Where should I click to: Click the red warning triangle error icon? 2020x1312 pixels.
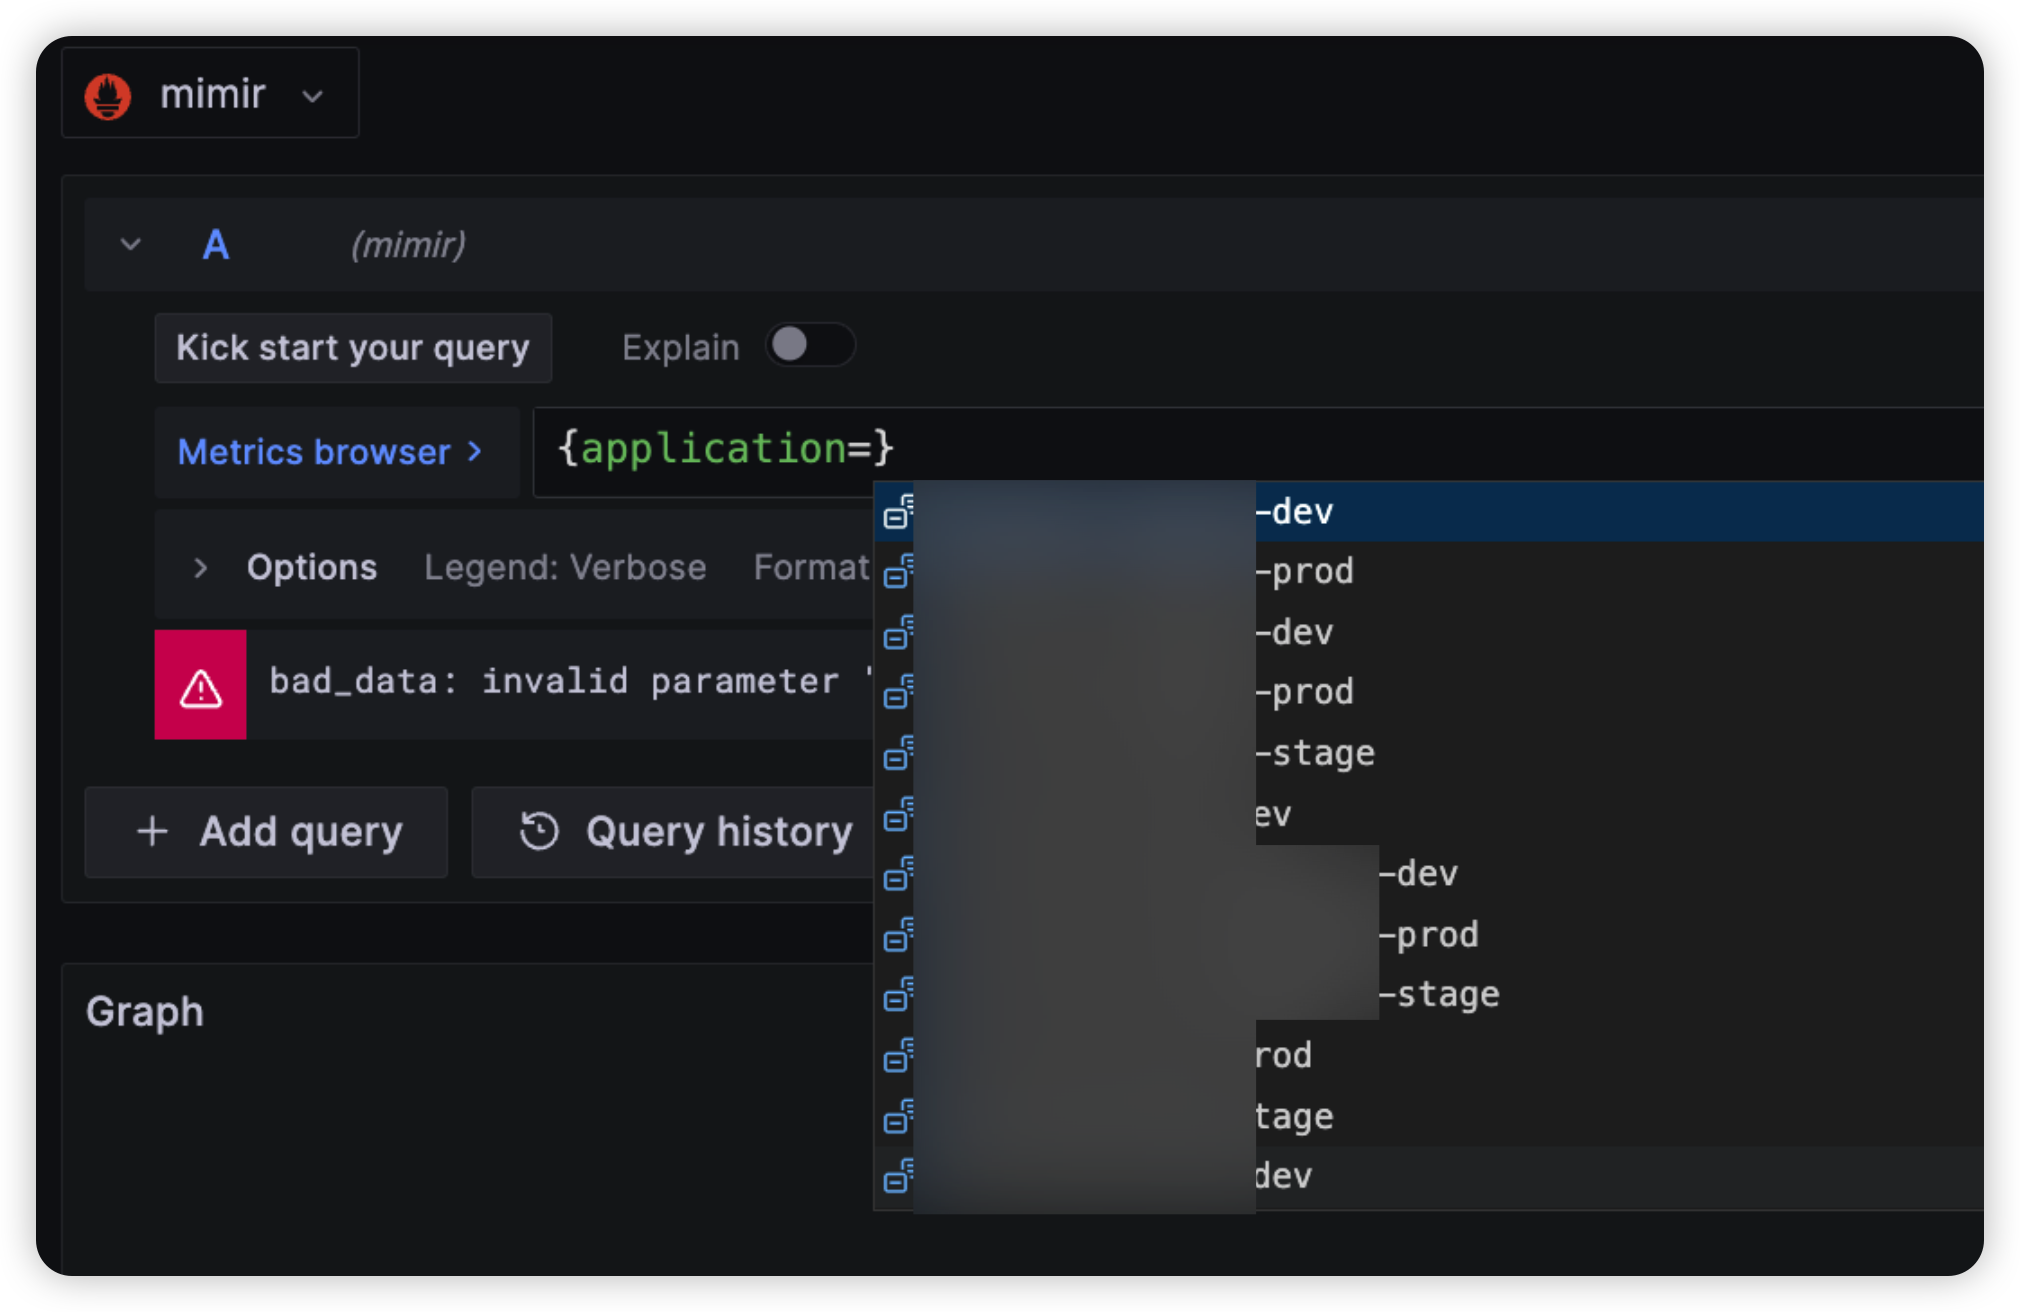[201, 687]
